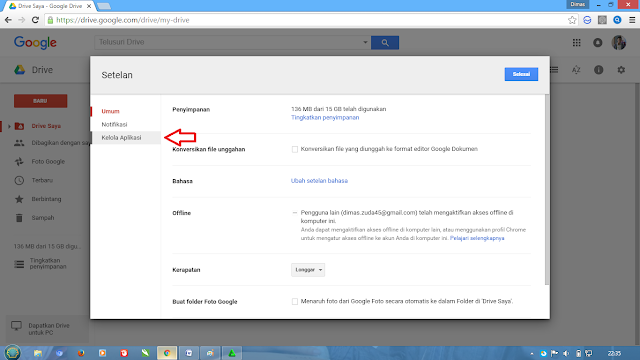This screenshot has height=360, width=640.
Task: Open the Drive settings gear icon
Action: click(x=621, y=70)
